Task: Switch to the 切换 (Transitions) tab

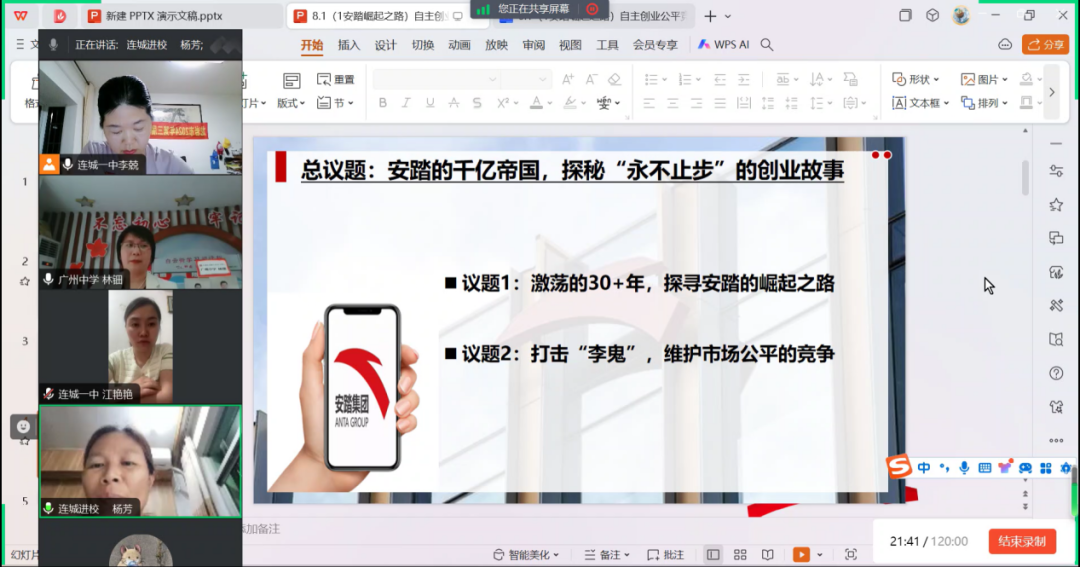Action: (x=423, y=45)
